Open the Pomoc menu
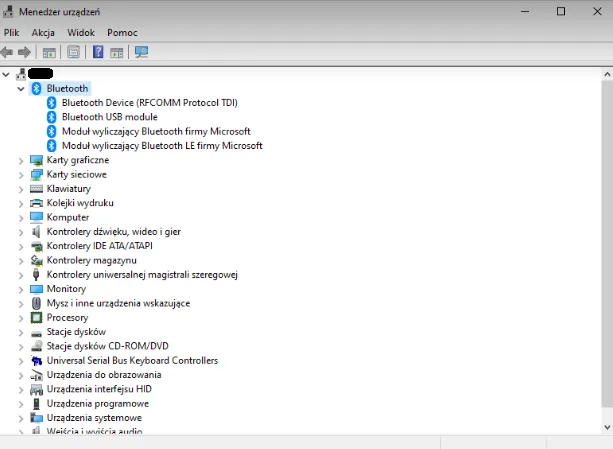Viewport: 613px width, 449px height. (122, 32)
